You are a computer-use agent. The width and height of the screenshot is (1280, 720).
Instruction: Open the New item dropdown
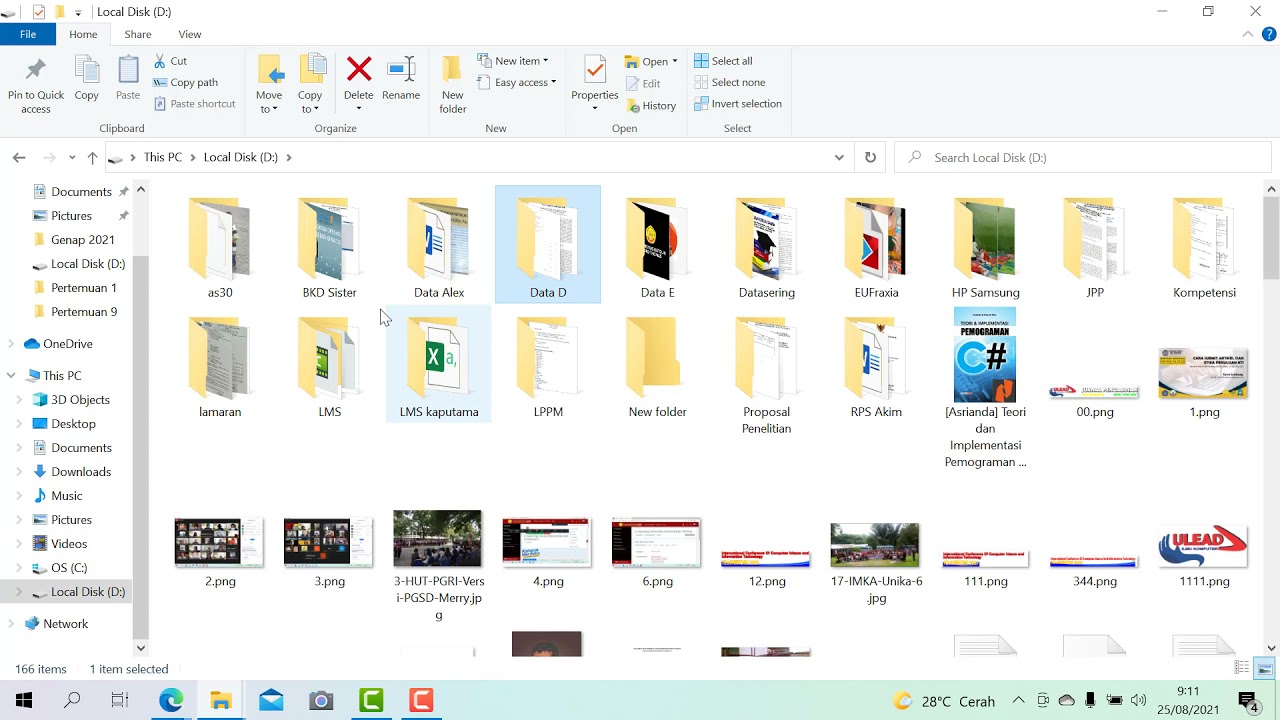pos(513,61)
